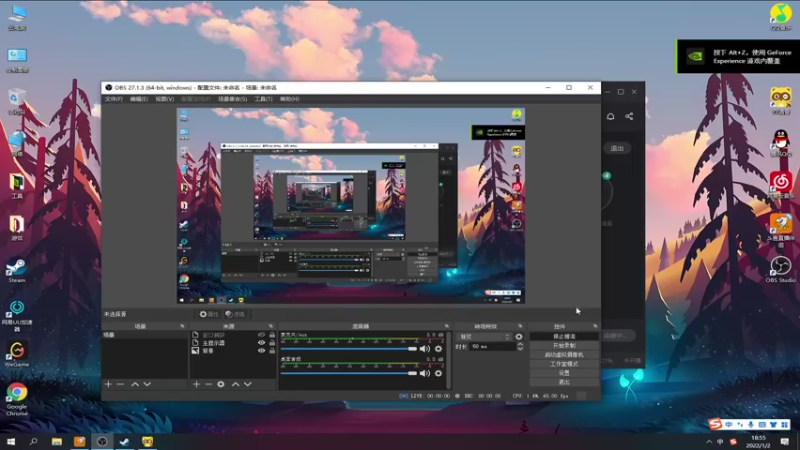Viewport: 800px width, 450px height.
Task: Pop out the Scenes dock panel
Action: coord(182,326)
